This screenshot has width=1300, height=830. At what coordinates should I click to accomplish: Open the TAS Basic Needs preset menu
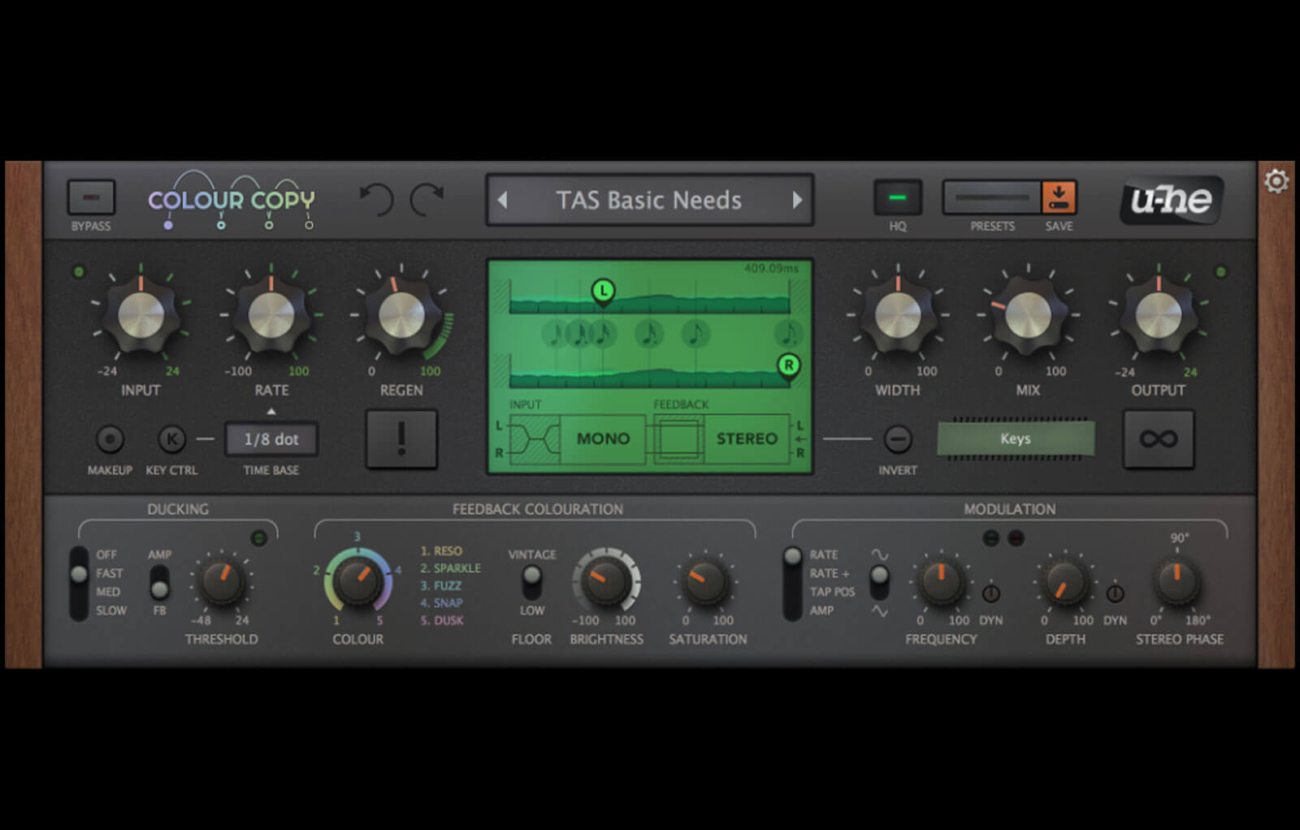(x=649, y=200)
